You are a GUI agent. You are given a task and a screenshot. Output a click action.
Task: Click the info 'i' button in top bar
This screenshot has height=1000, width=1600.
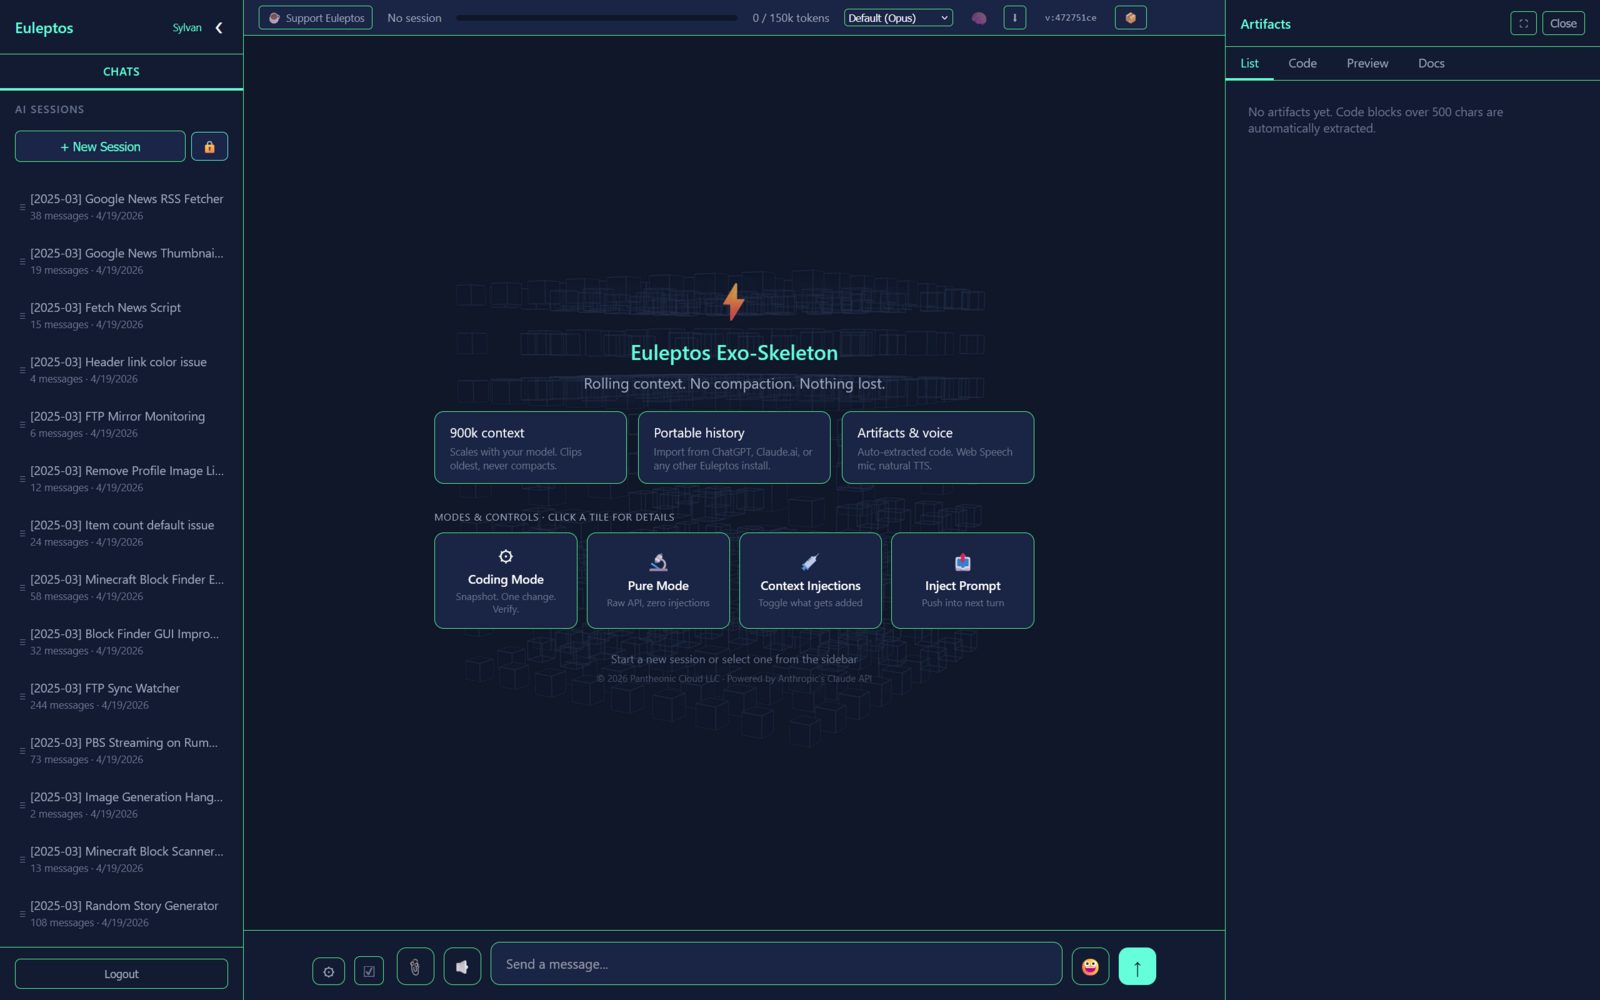(x=1014, y=18)
